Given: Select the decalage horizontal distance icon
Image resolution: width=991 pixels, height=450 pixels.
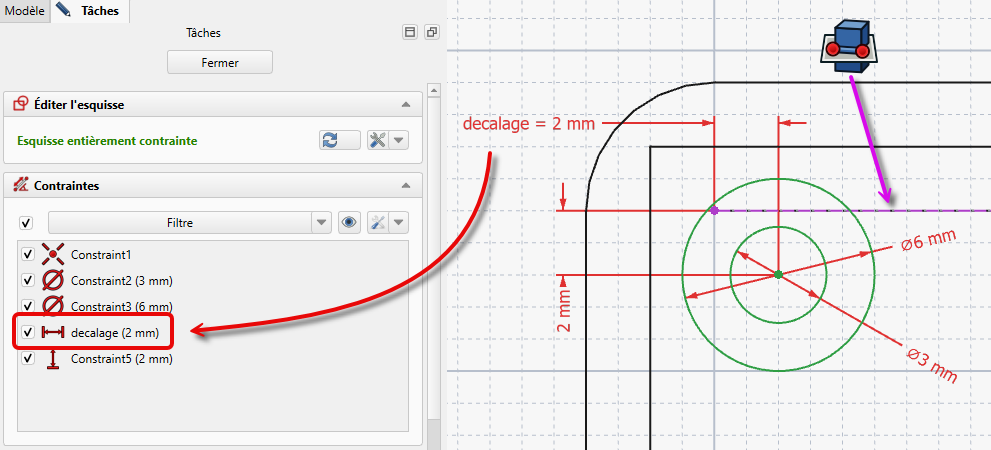Looking at the screenshot, I should coord(53,332).
